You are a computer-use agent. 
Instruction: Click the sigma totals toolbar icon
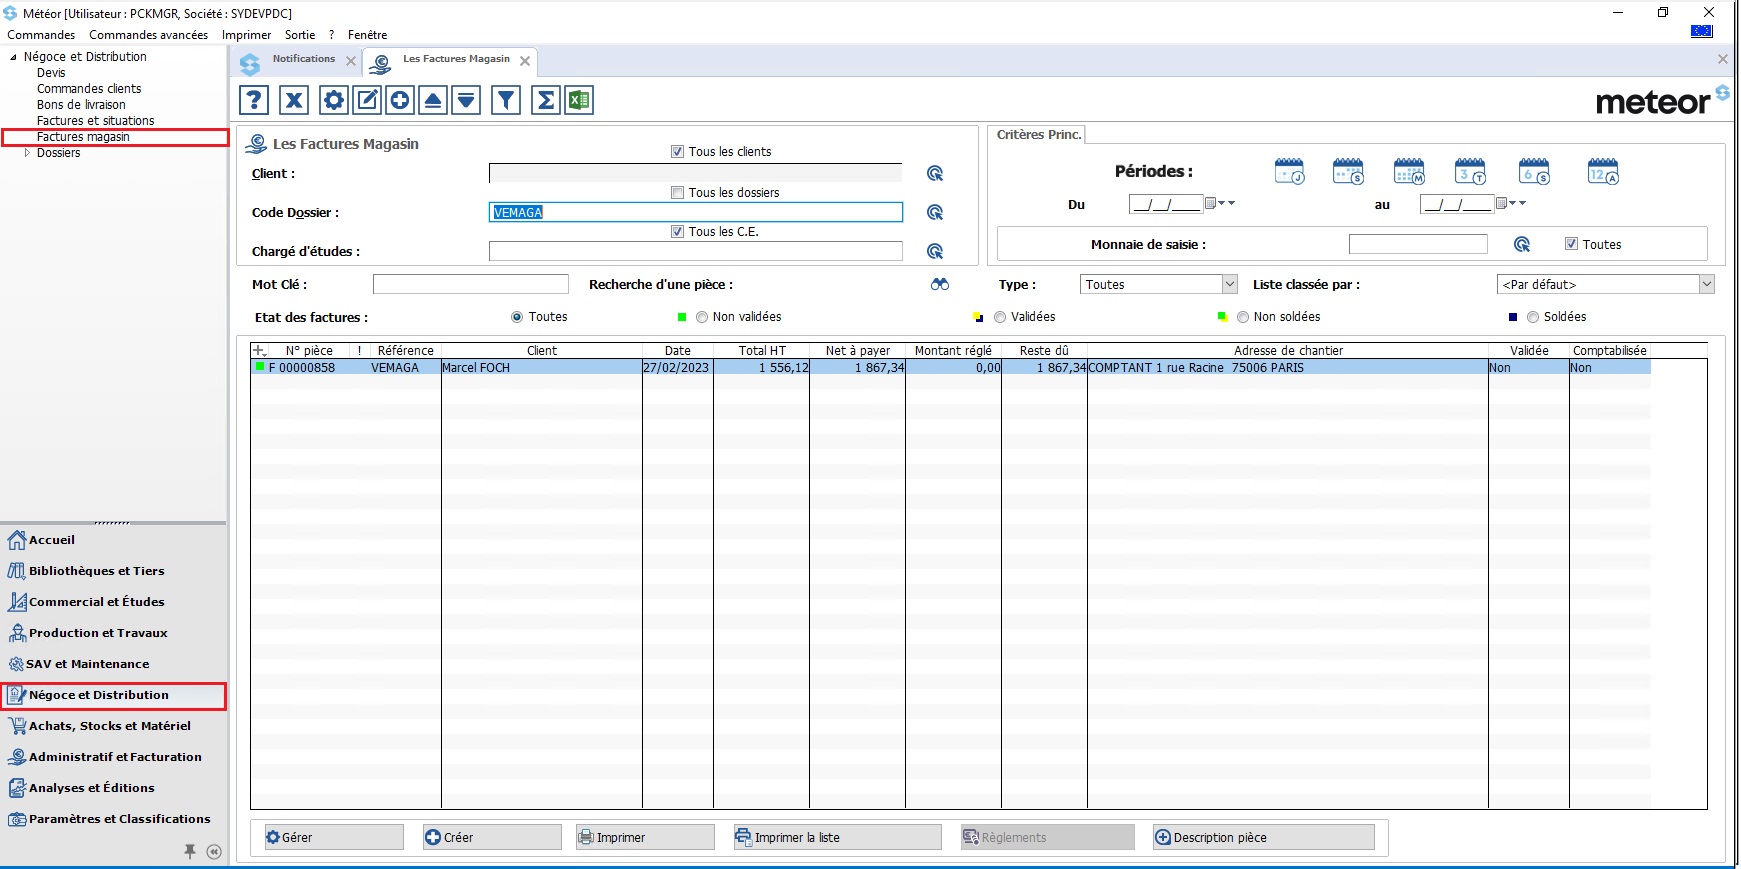pyautogui.click(x=546, y=100)
